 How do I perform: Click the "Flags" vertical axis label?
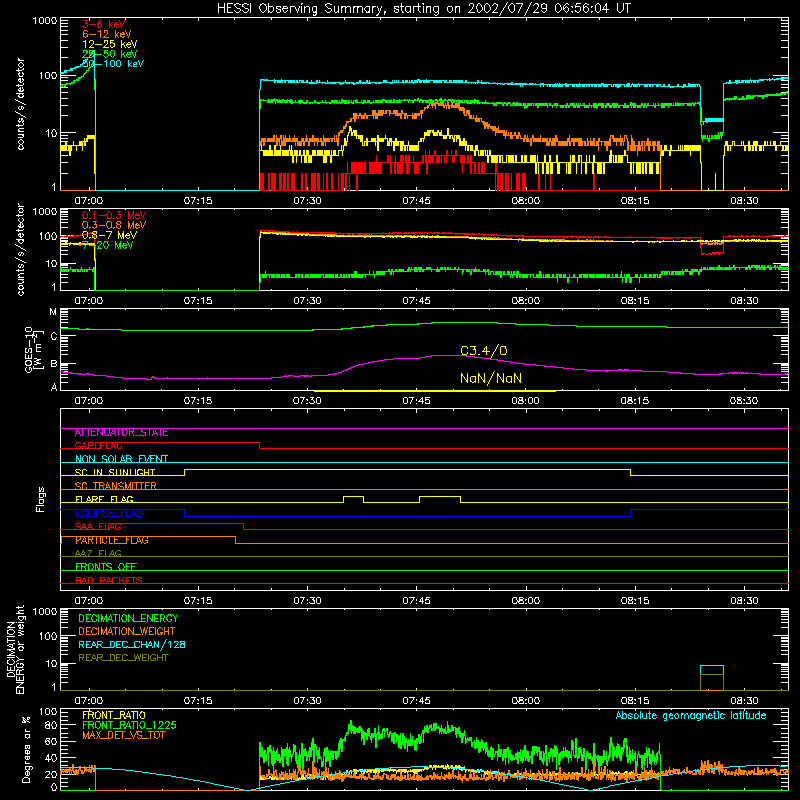41,499
